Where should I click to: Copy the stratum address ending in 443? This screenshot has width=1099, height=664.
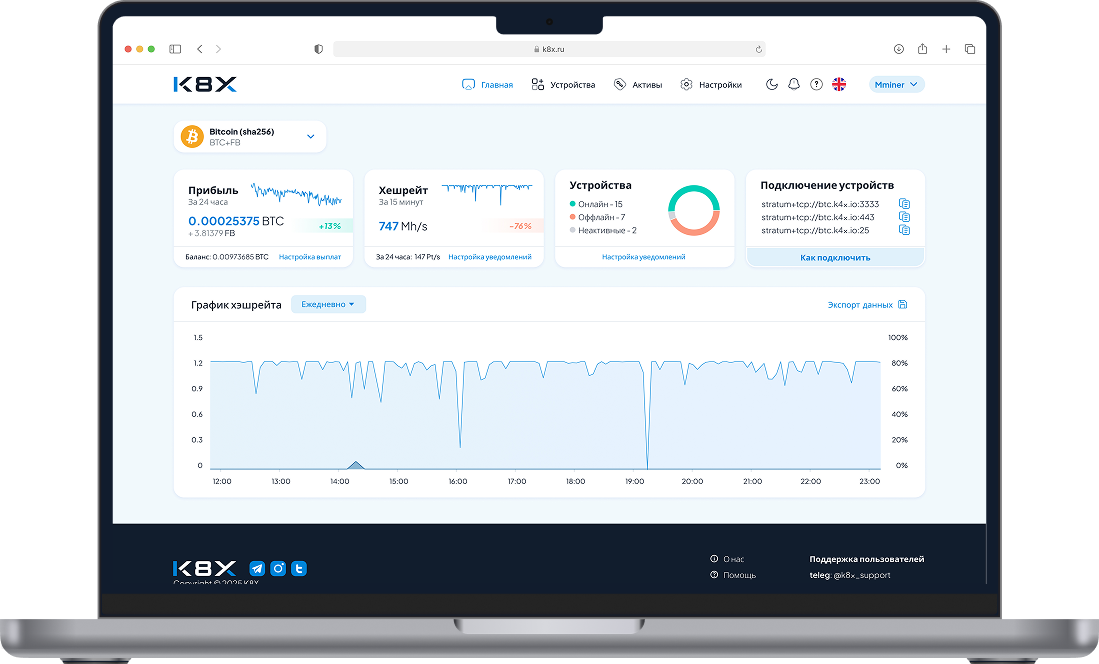click(904, 217)
